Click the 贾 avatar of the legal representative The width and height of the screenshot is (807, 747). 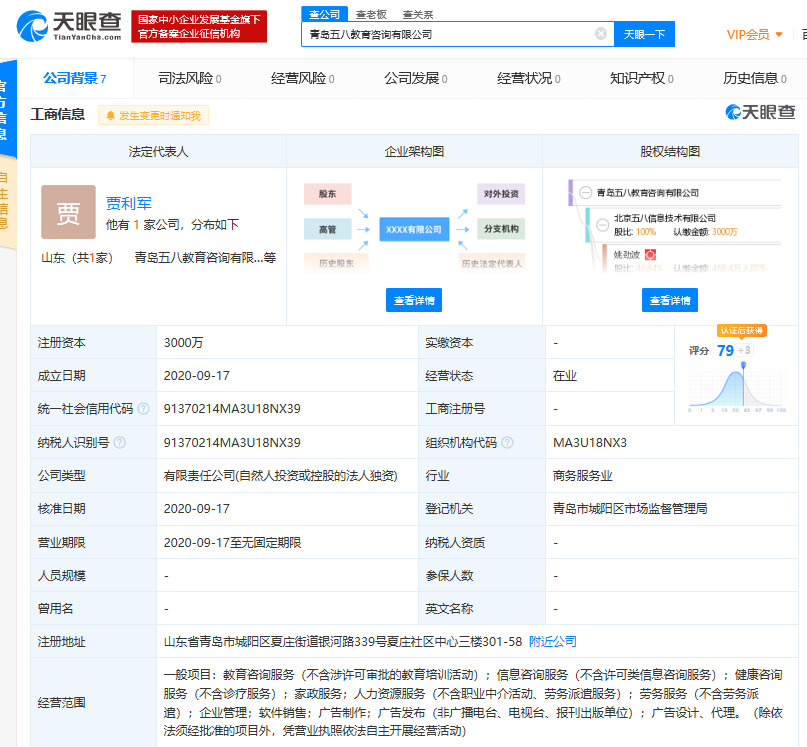click(x=68, y=211)
